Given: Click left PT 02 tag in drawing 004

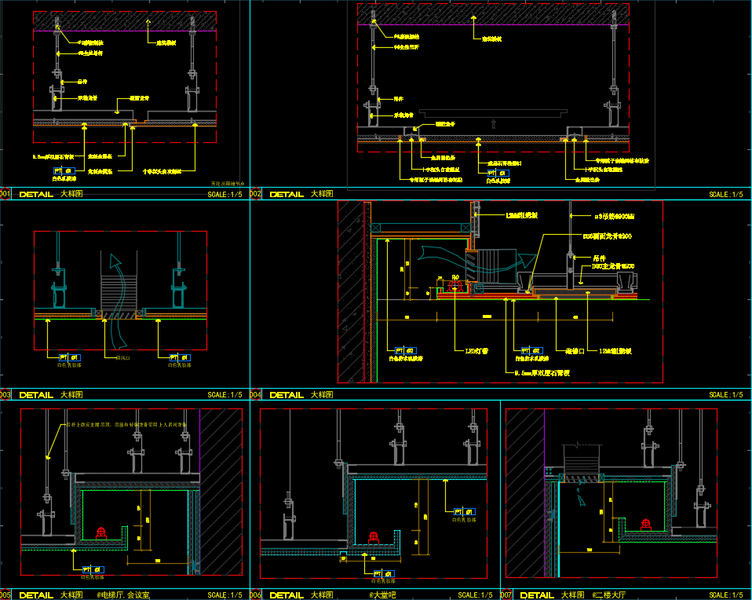Looking at the screenshot, I should point(405,351).
